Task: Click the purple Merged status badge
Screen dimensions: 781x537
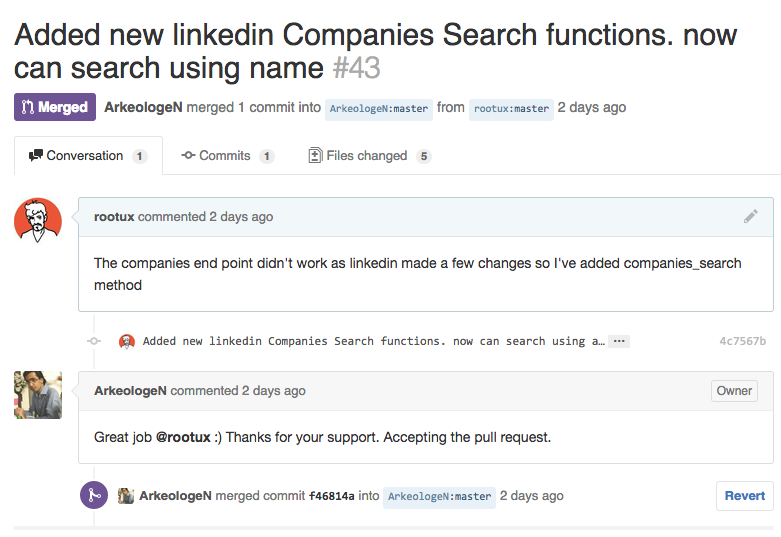Action: tap(55, 107)
